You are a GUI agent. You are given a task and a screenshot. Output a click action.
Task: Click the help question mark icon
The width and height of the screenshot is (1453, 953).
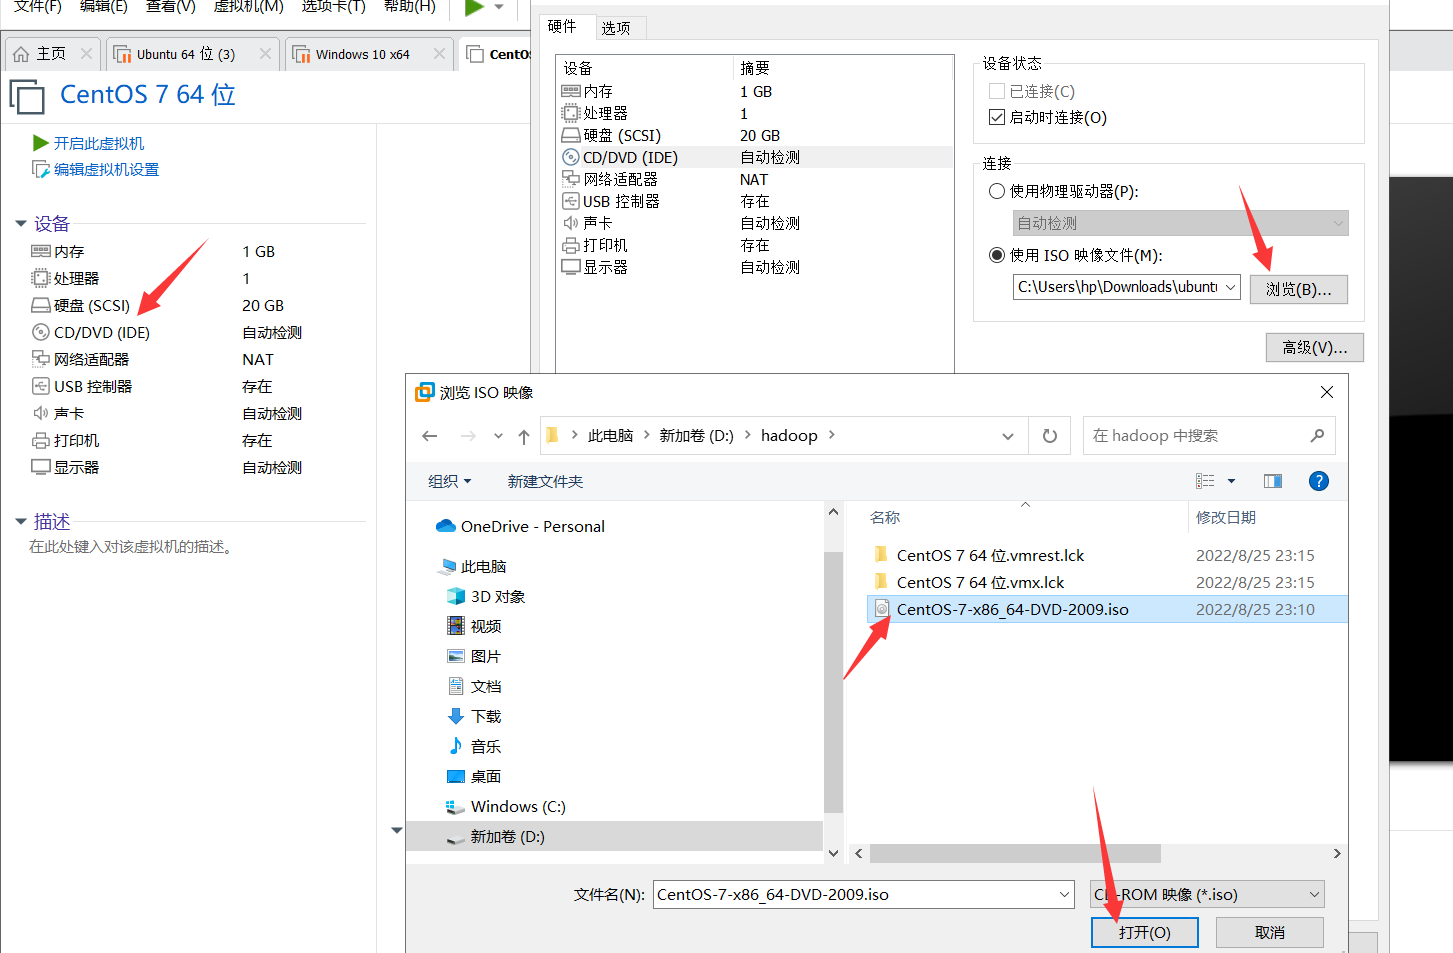(1319, 481)
